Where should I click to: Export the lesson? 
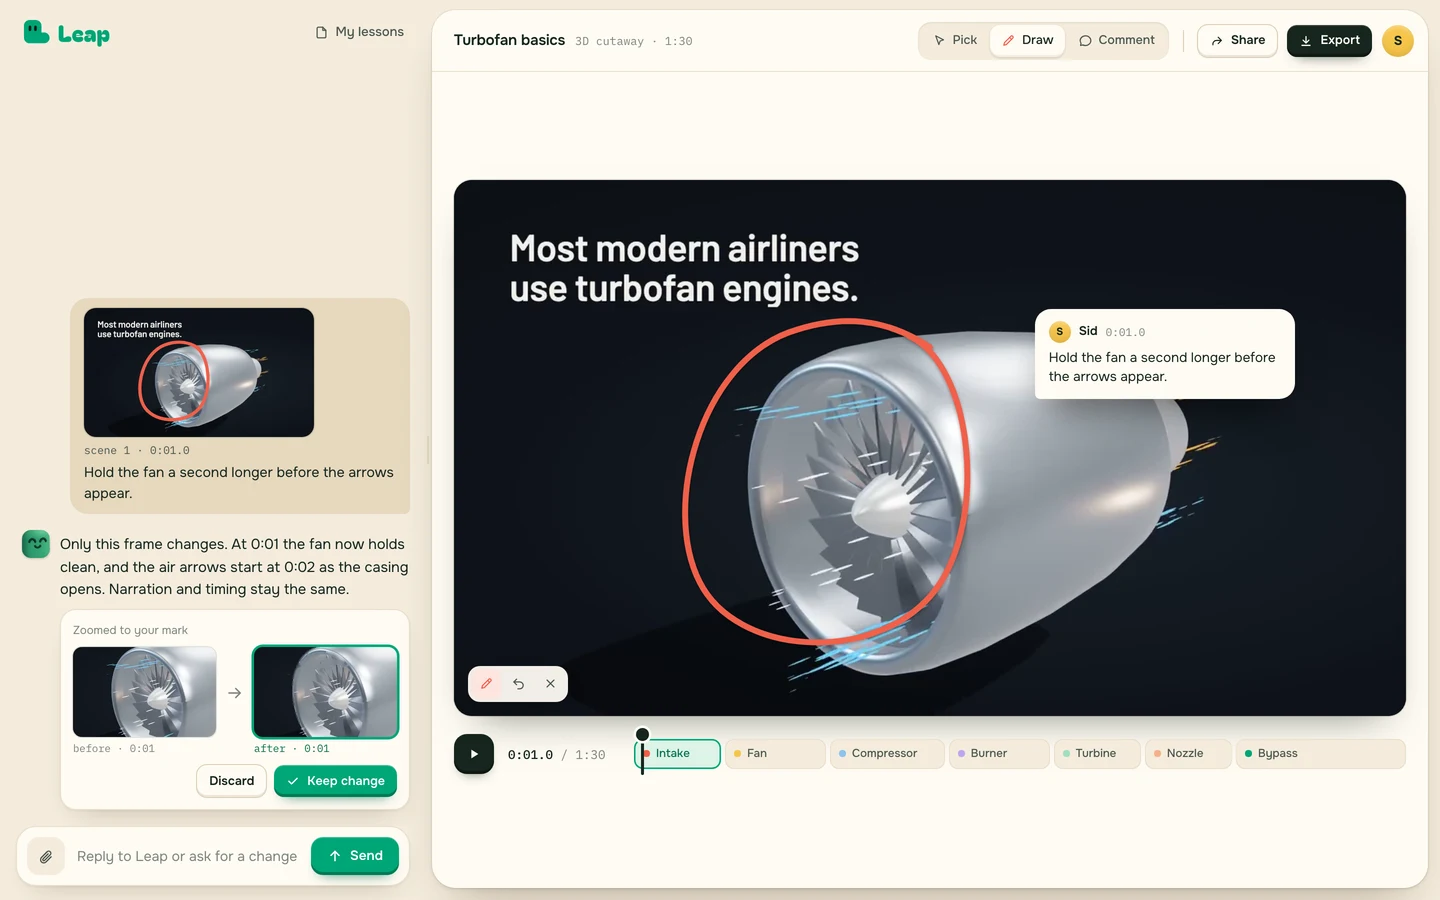(x=1329, y=40)
